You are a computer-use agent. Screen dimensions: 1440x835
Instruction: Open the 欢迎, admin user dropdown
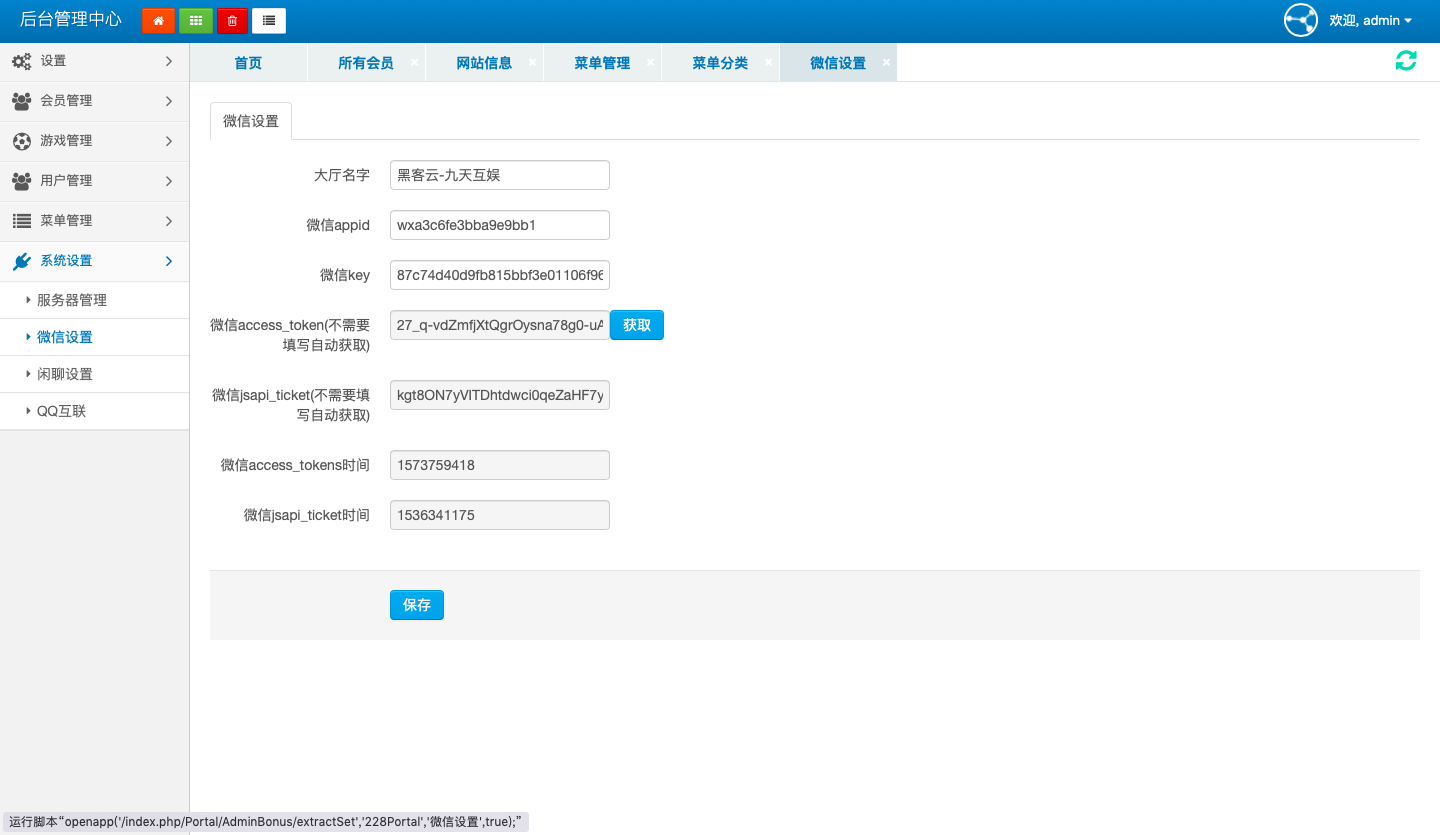pos(1370,21)
